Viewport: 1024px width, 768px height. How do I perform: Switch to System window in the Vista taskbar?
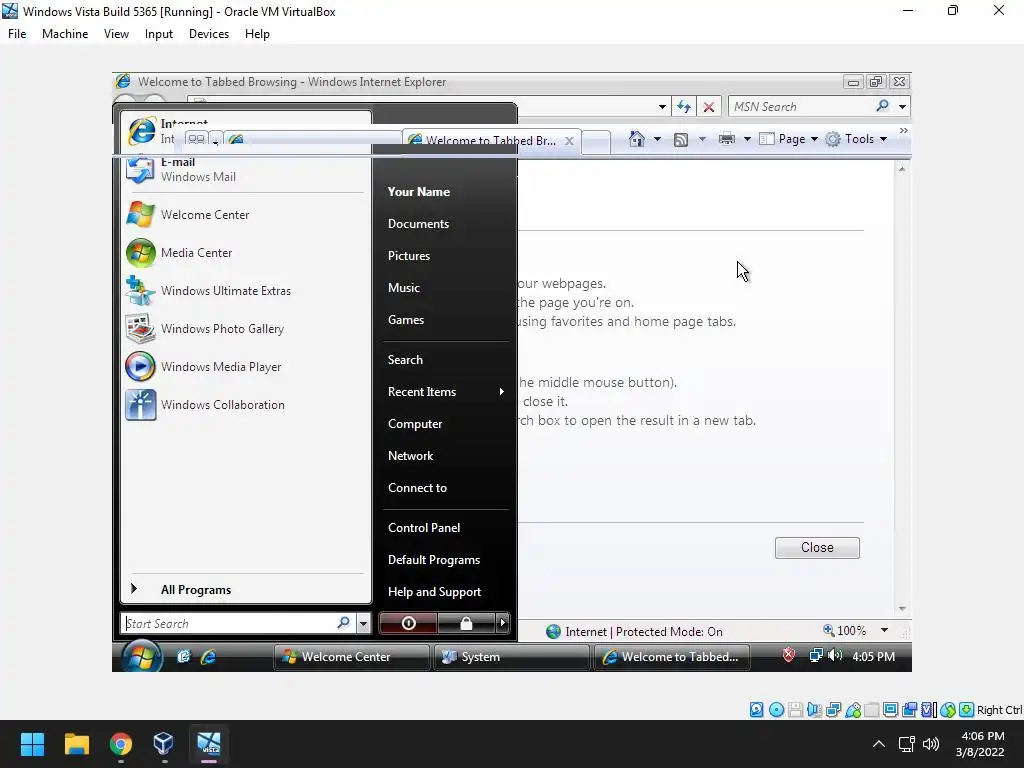point(511,657)
